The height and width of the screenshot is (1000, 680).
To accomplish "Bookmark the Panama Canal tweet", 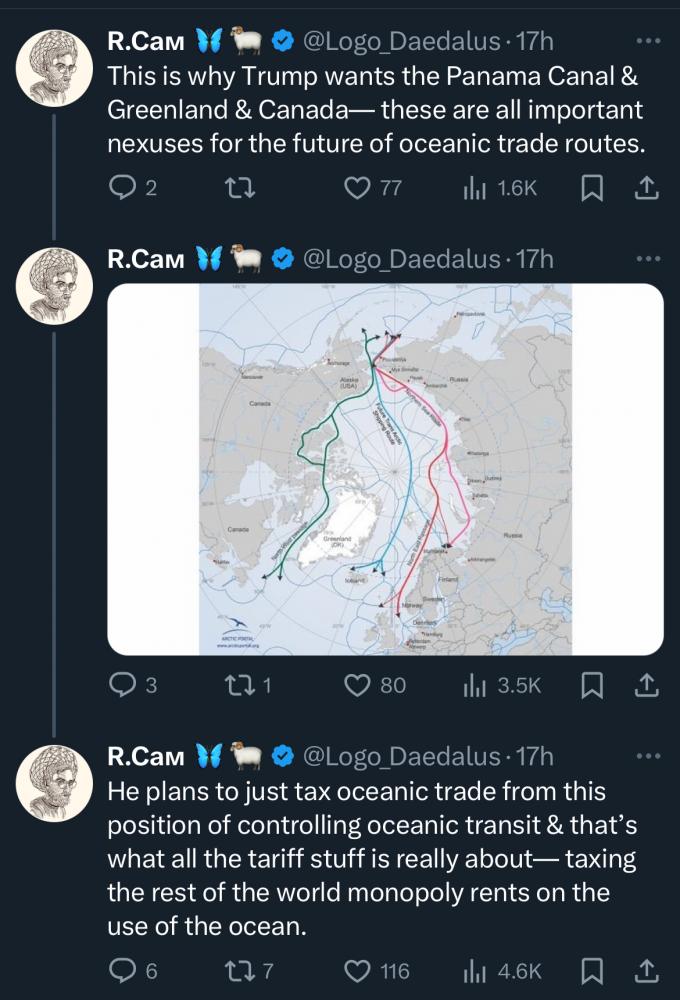I will click(x=593, y=187).
